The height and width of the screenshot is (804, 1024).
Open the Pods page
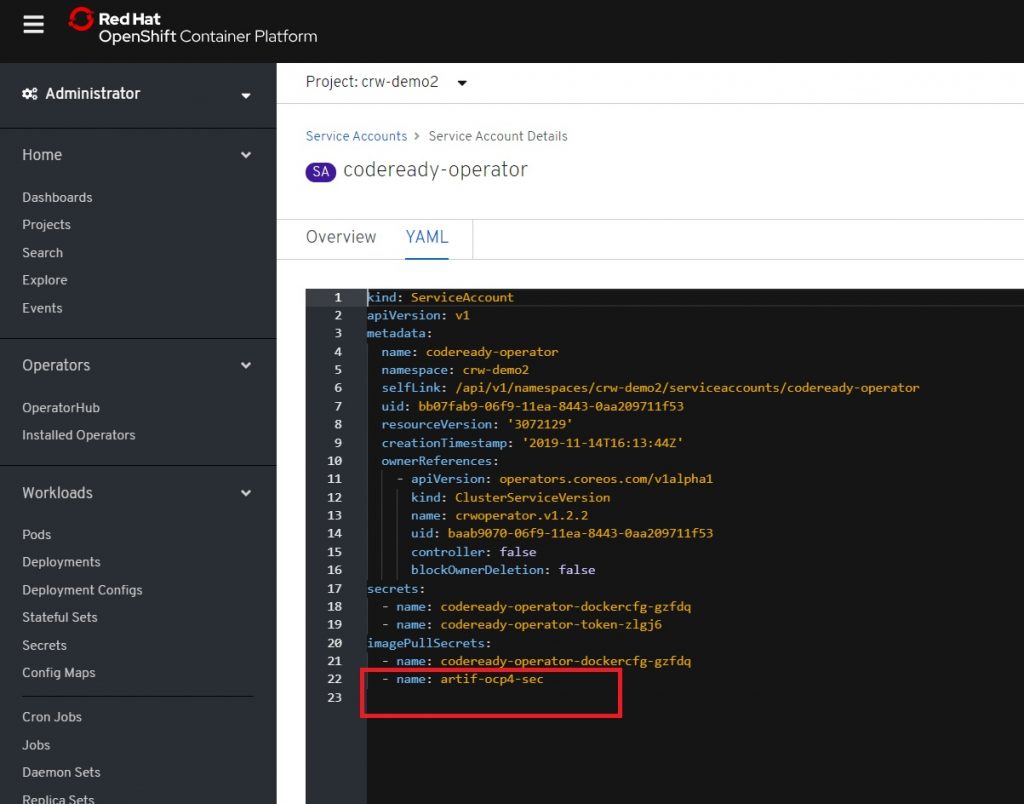click(37, 535)
